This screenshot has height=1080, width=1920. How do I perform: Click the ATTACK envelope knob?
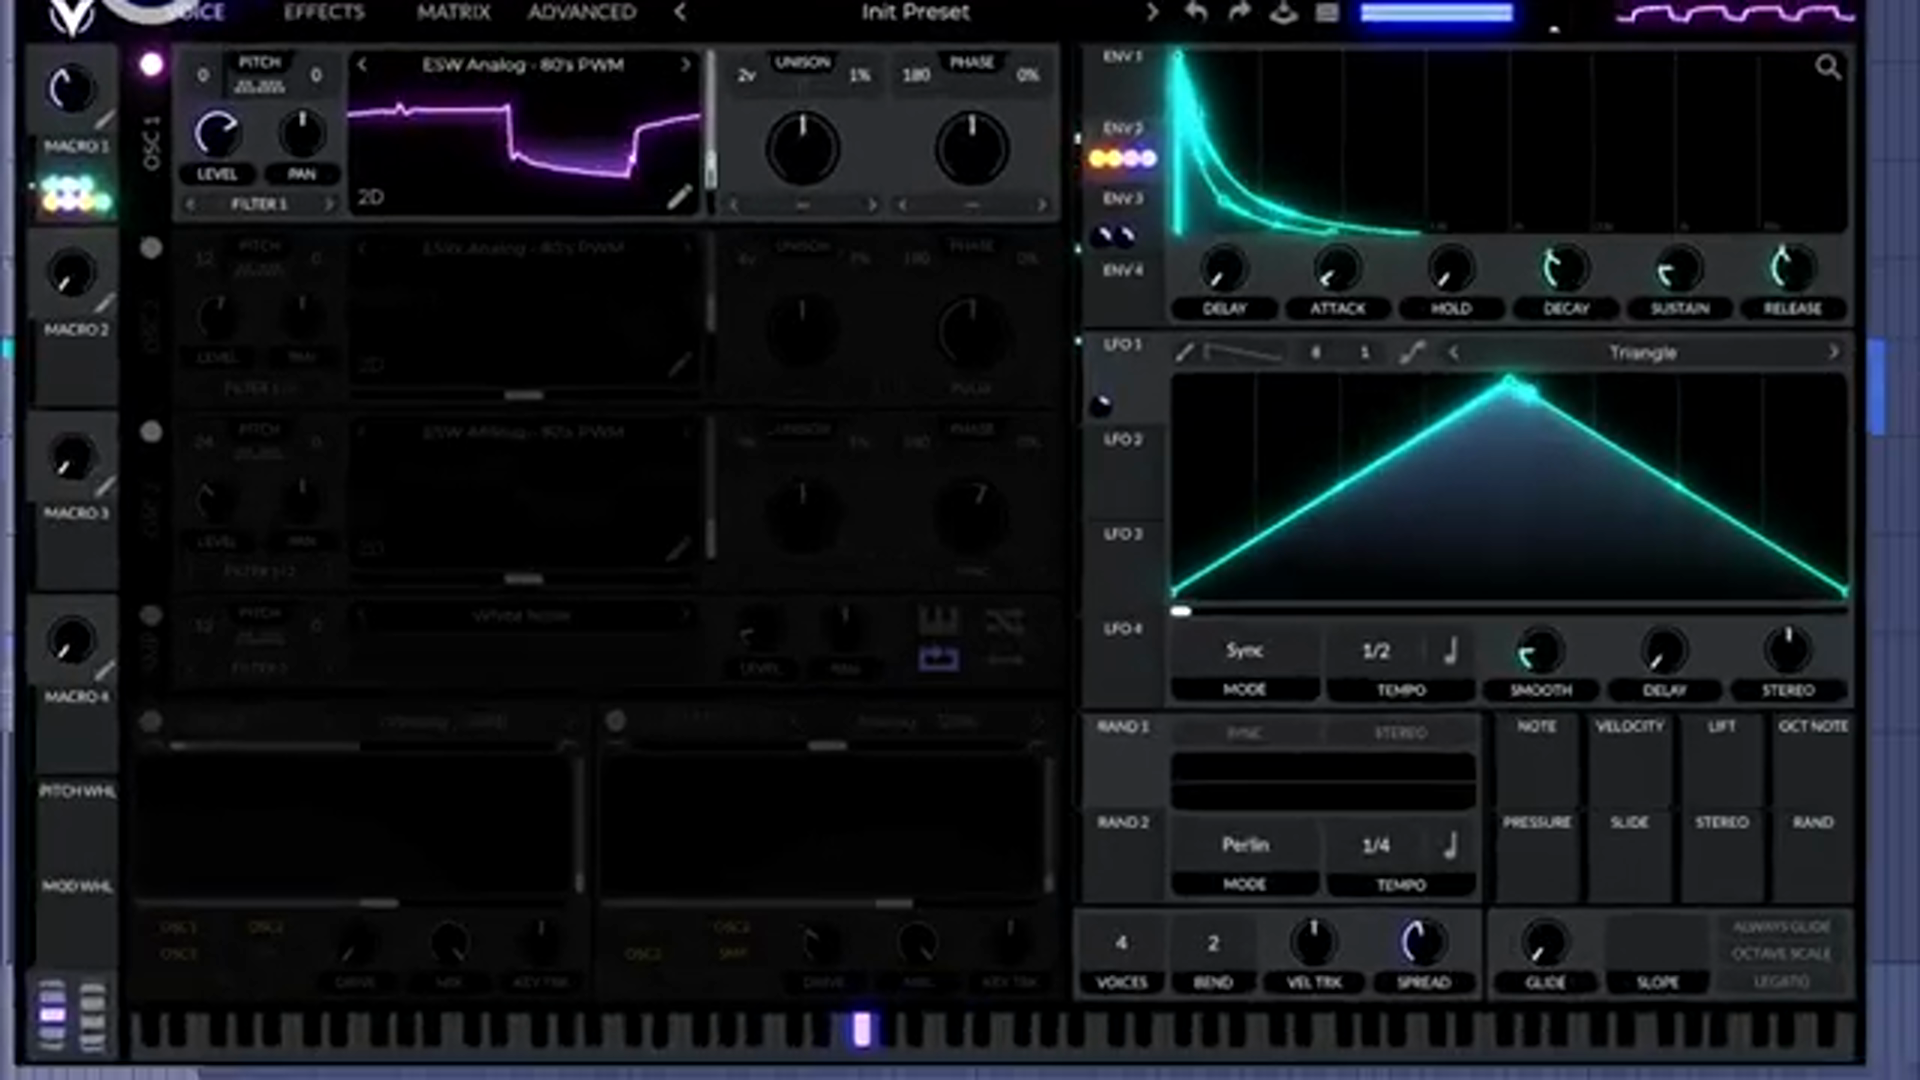coord(1337,269)
